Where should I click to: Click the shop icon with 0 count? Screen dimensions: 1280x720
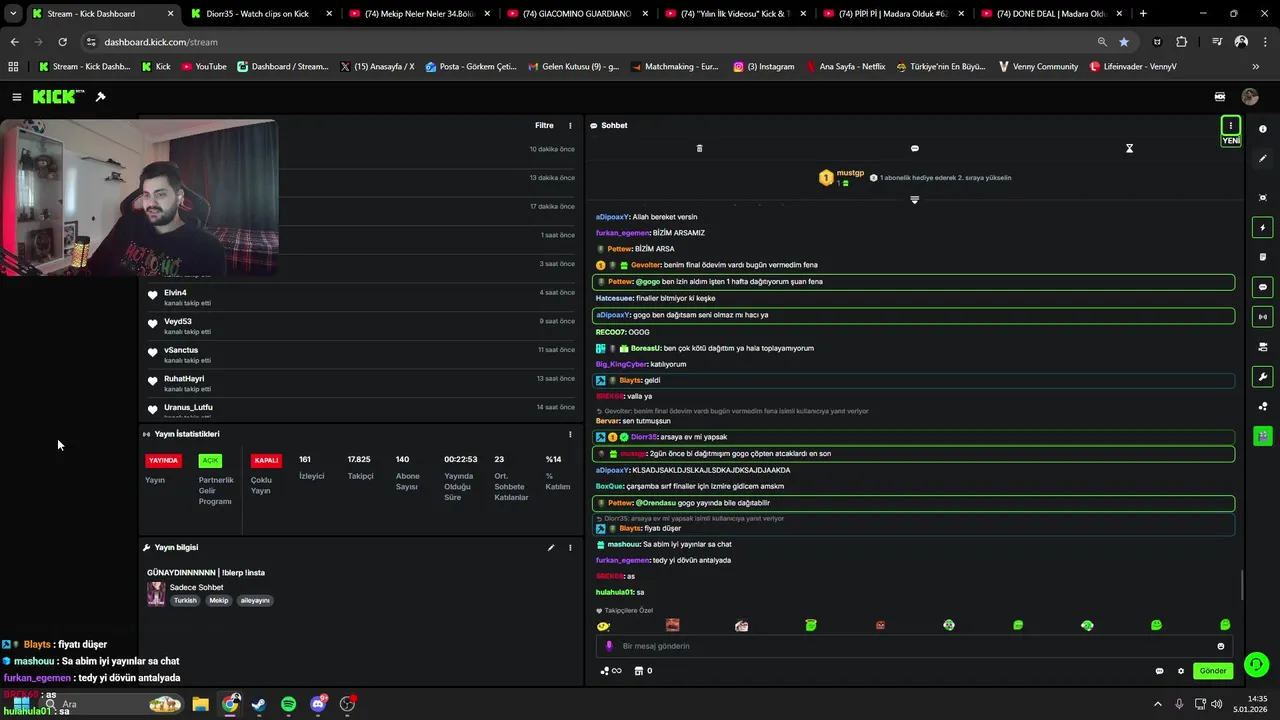click(644, 671)
